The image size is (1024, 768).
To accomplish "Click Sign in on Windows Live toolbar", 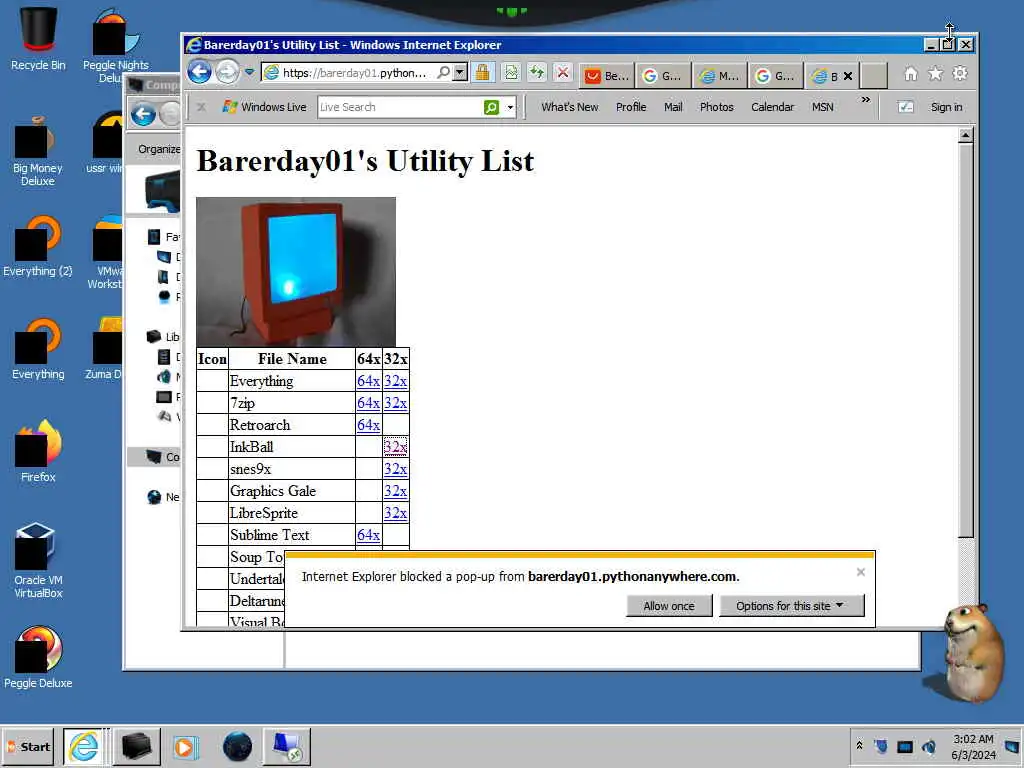I will 946,107.
